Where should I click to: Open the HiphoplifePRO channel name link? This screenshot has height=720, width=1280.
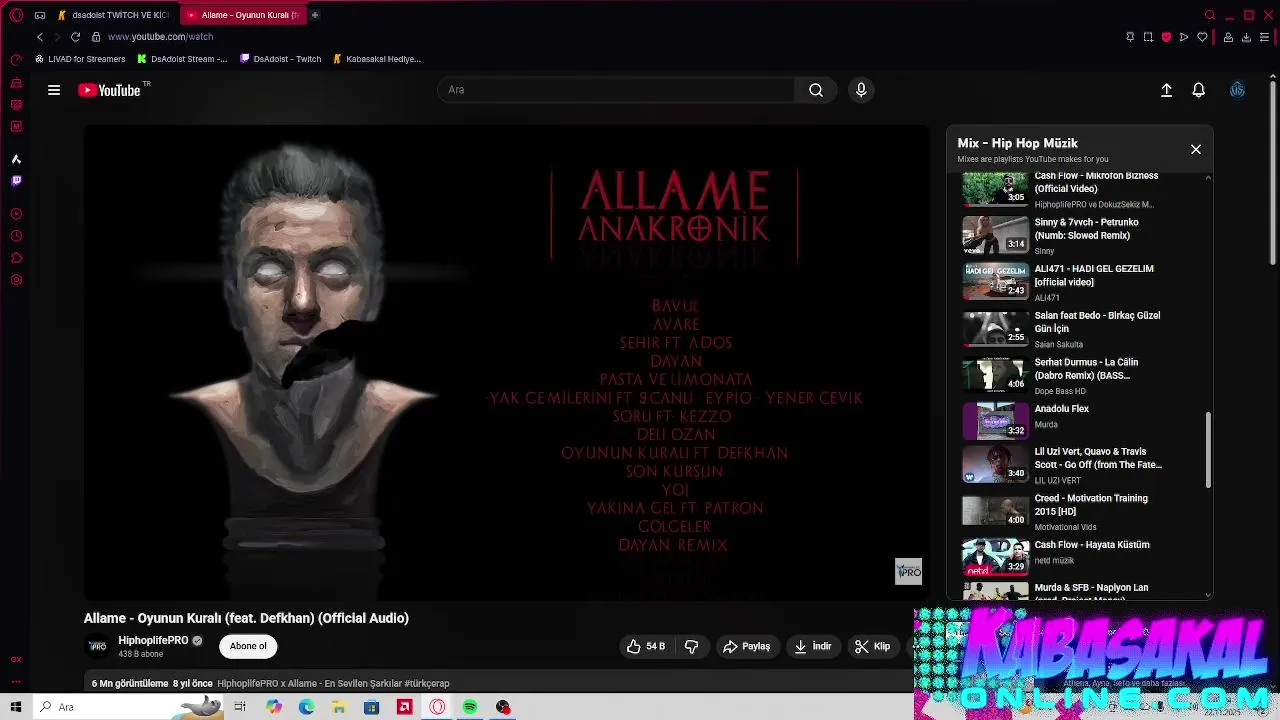click(x=153, y=640)
